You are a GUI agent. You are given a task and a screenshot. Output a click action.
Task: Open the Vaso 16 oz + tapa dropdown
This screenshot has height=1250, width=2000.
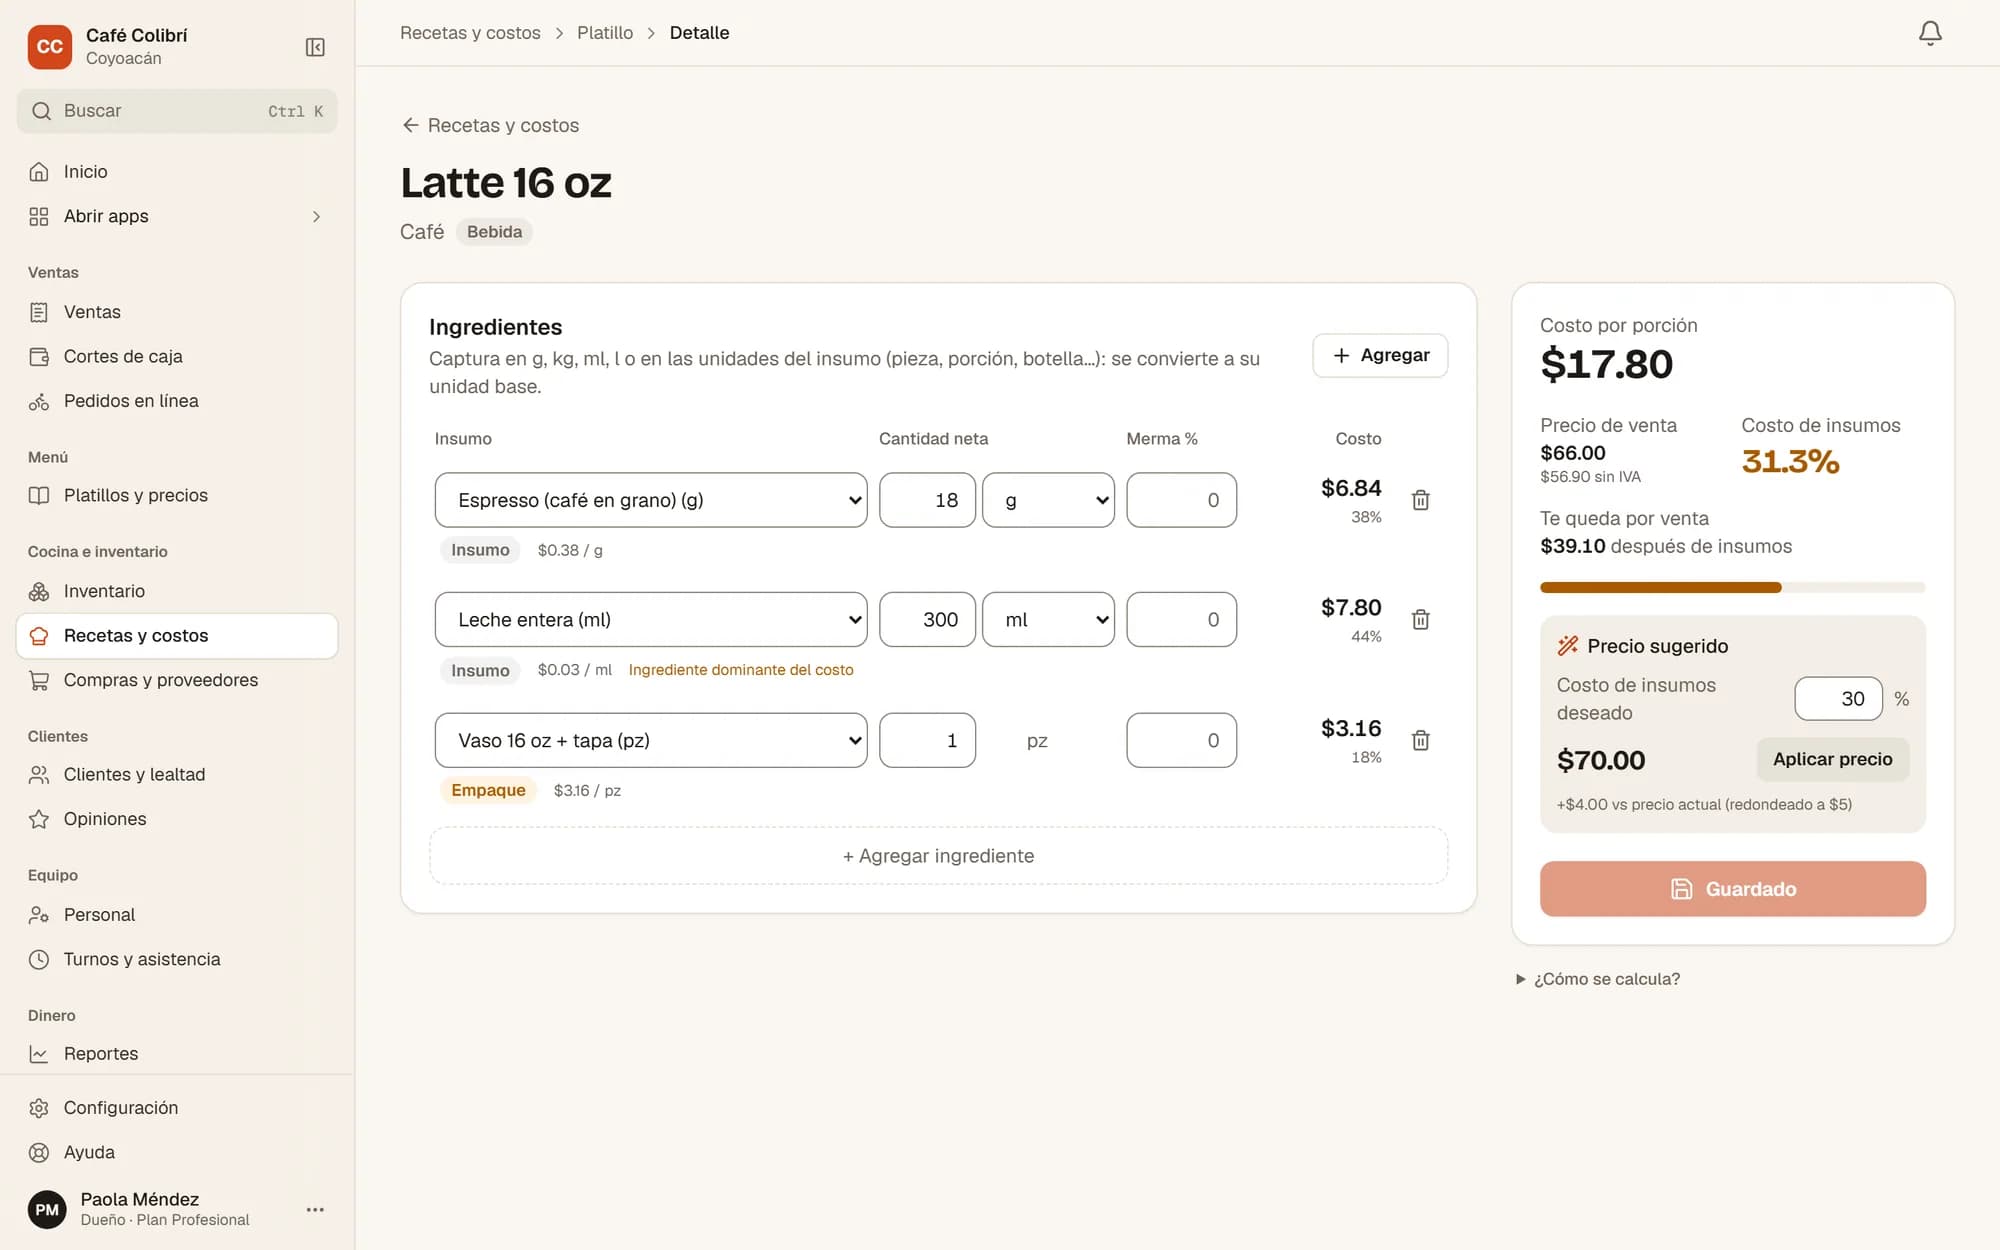[x=651, y=740]
